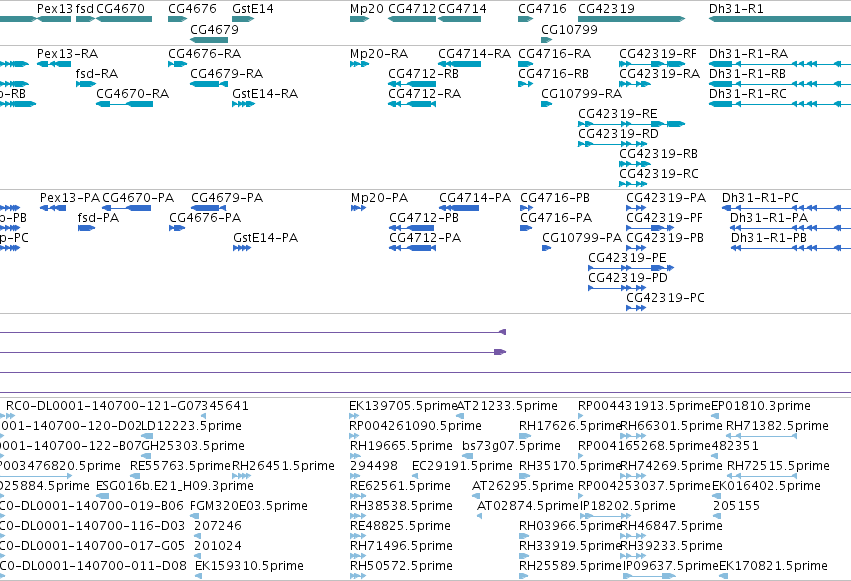Select protein Mp20-PA
The height and width of the screenshot is (581, 851).
click(x=379, y=198)
